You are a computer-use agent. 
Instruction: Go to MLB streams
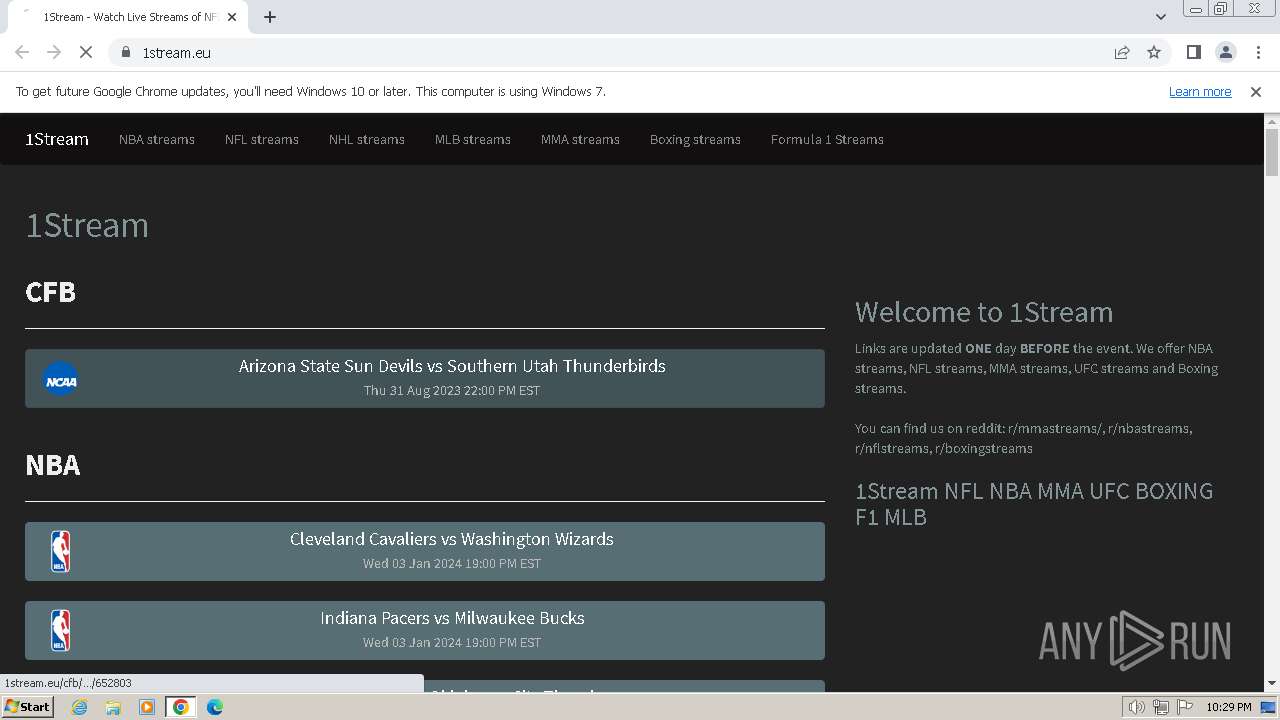pos(473,139)
